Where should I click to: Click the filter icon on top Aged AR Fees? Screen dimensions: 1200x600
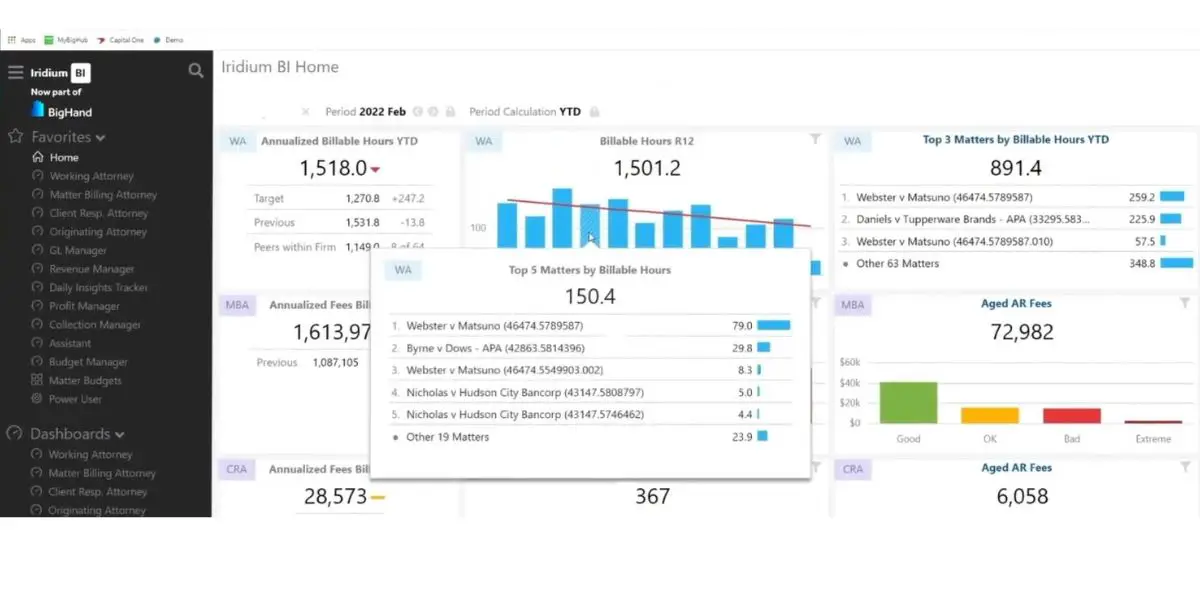[1185, 303]
